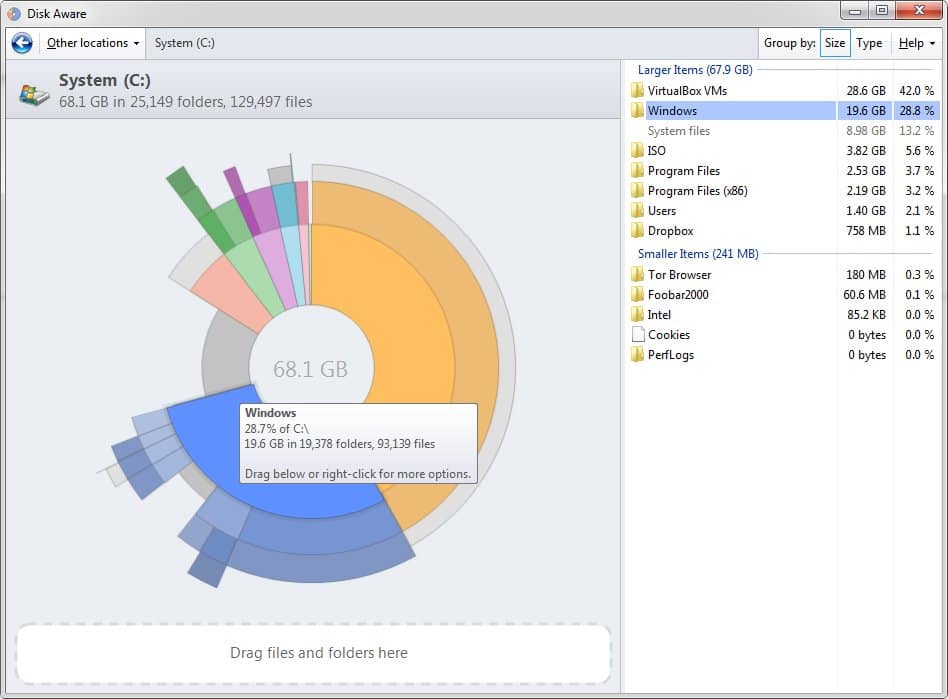The image size is (948, 699).
Task: Click the 42.0 % percentage value
Action: 917,91
